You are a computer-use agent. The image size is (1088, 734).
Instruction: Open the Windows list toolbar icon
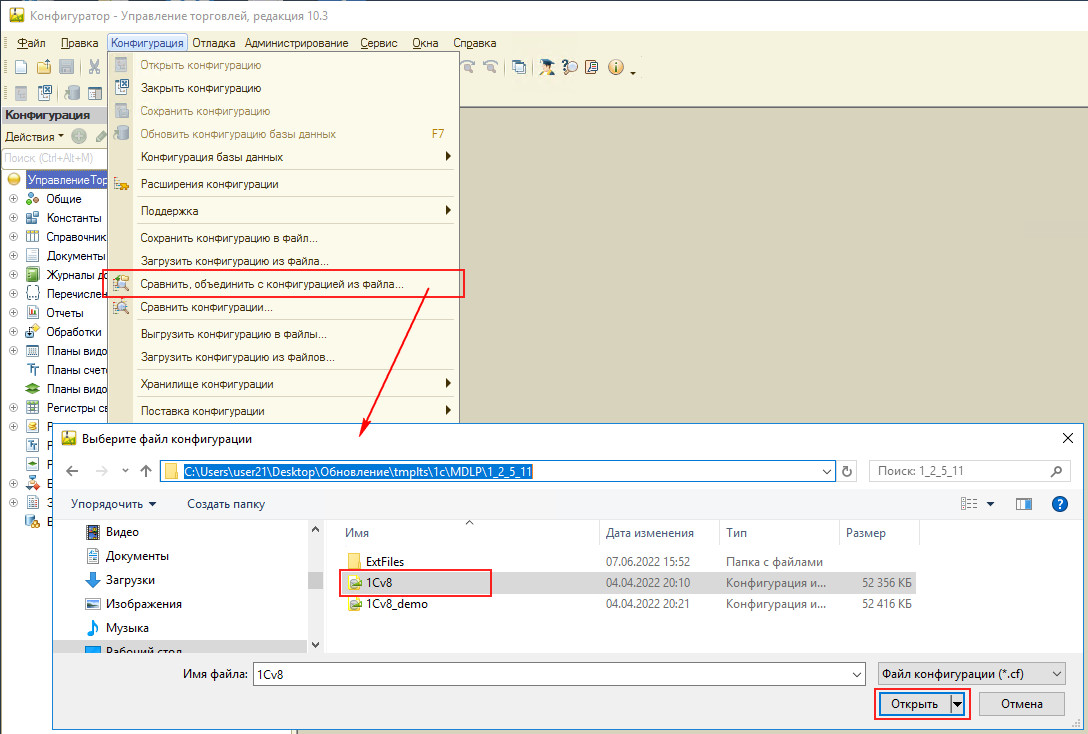pyautogui.click(x=518, y=67)
